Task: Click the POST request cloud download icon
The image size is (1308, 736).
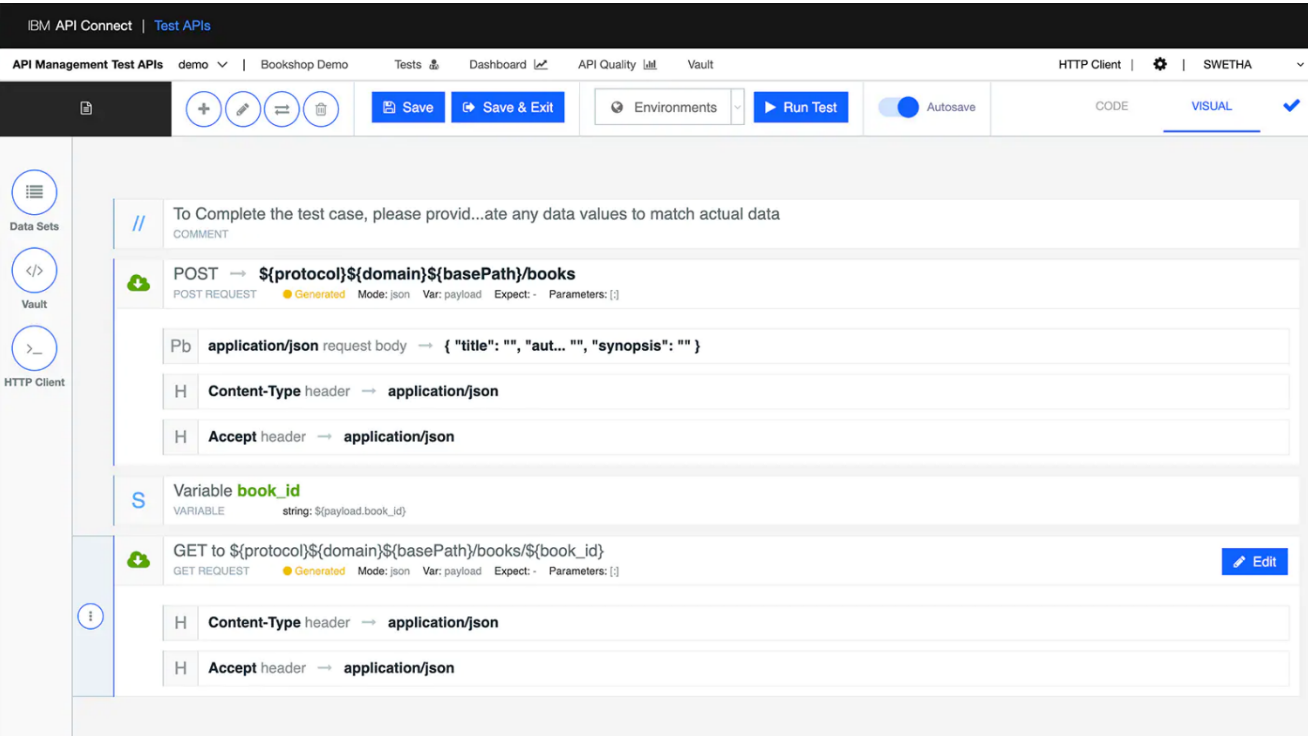Action: point(138,283)
